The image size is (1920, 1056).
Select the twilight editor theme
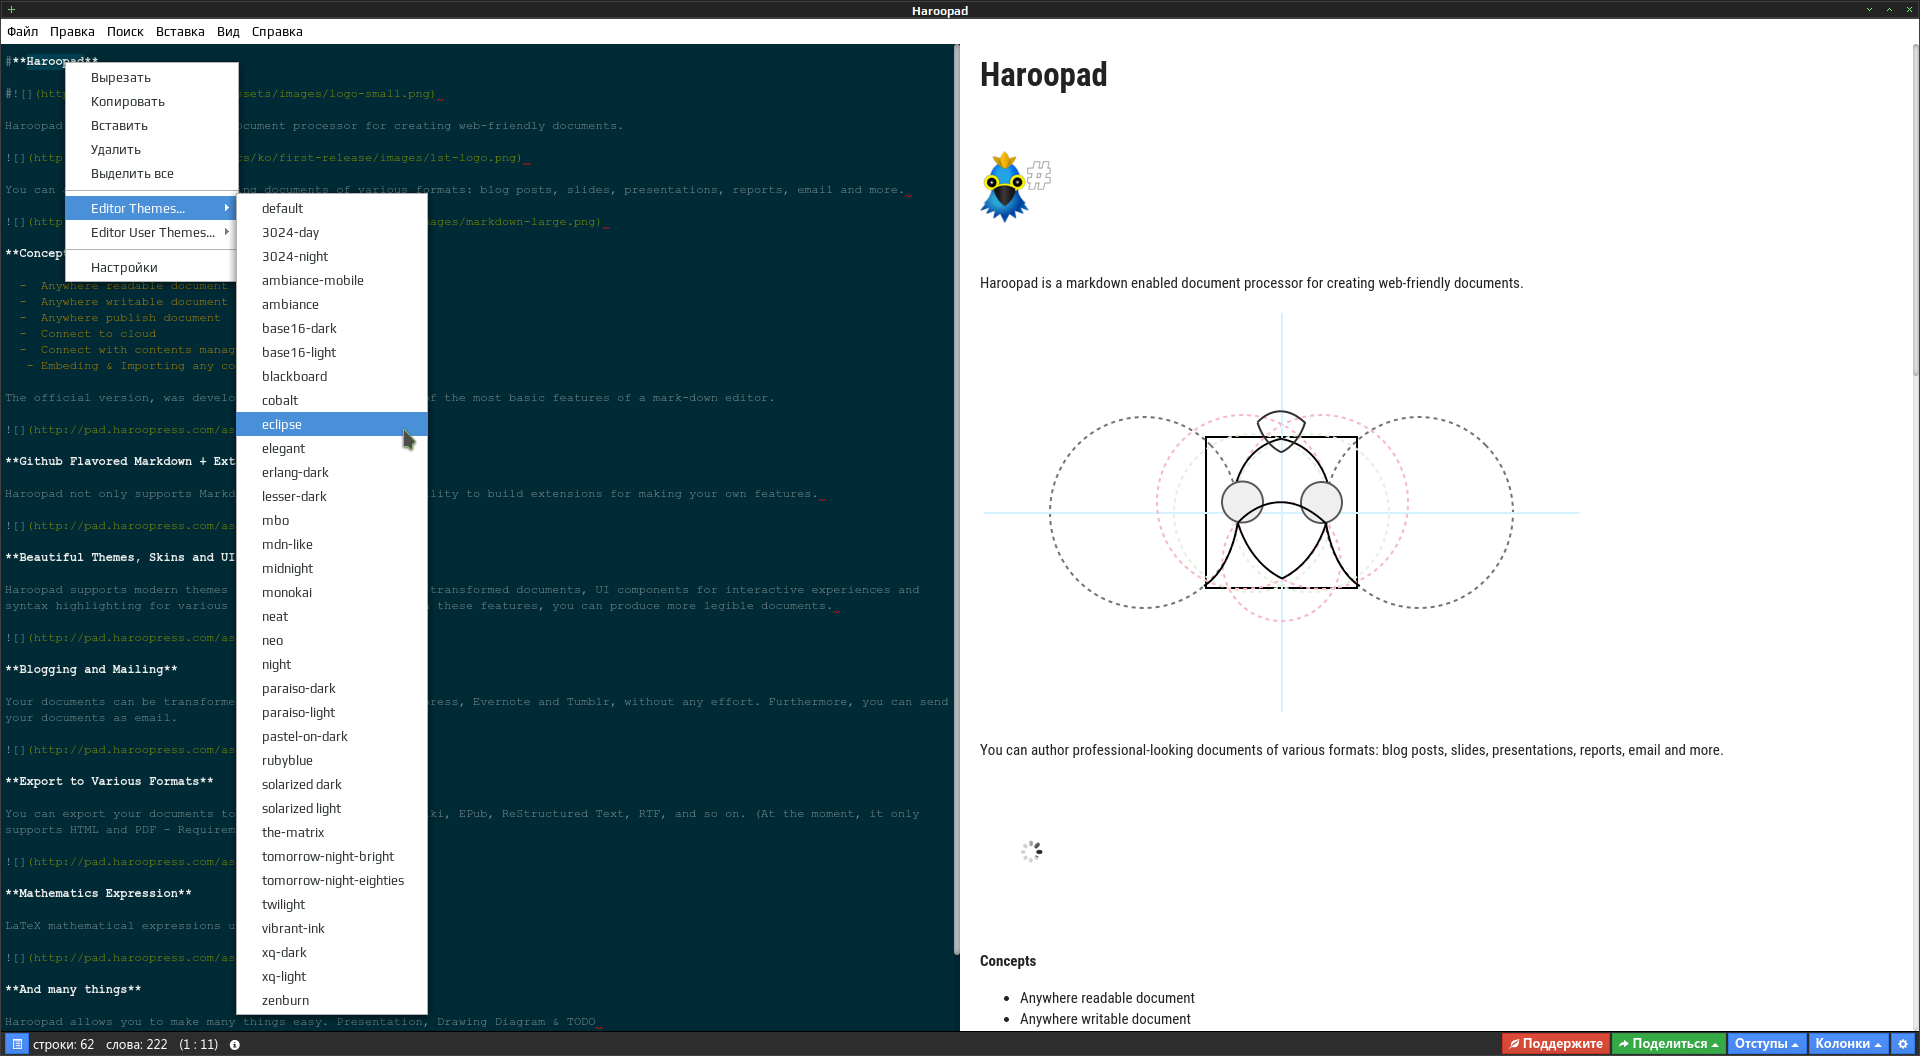pyautogui.click(x=332, y=904)
